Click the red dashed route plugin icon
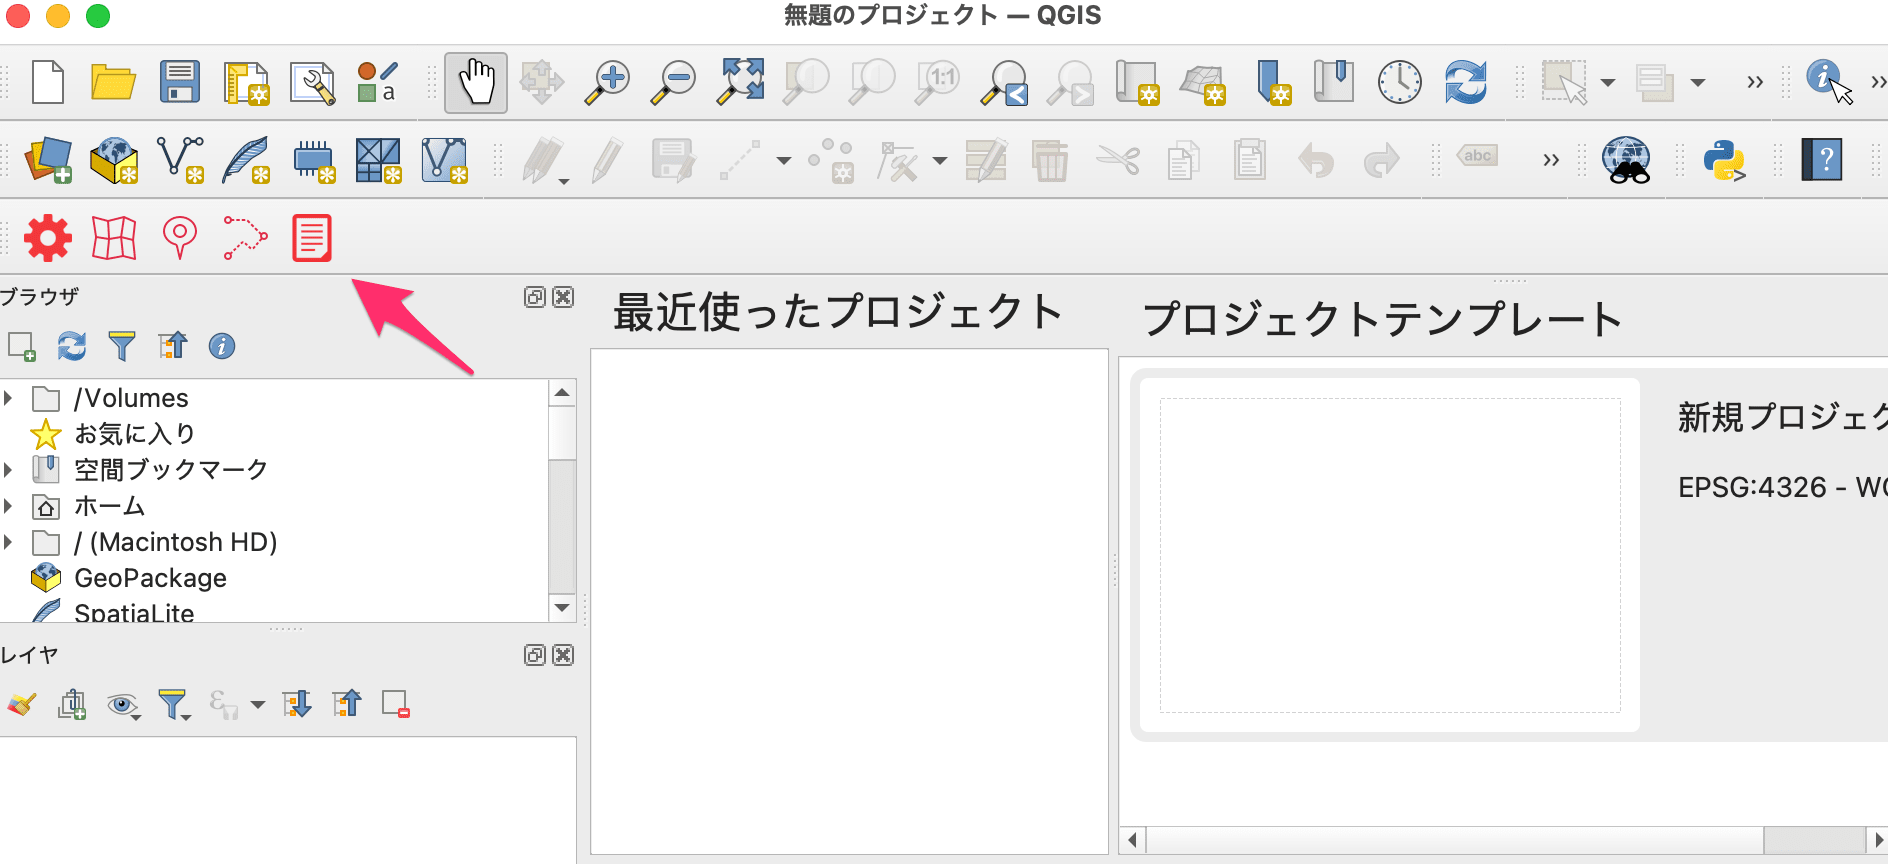 click(245, 238)
